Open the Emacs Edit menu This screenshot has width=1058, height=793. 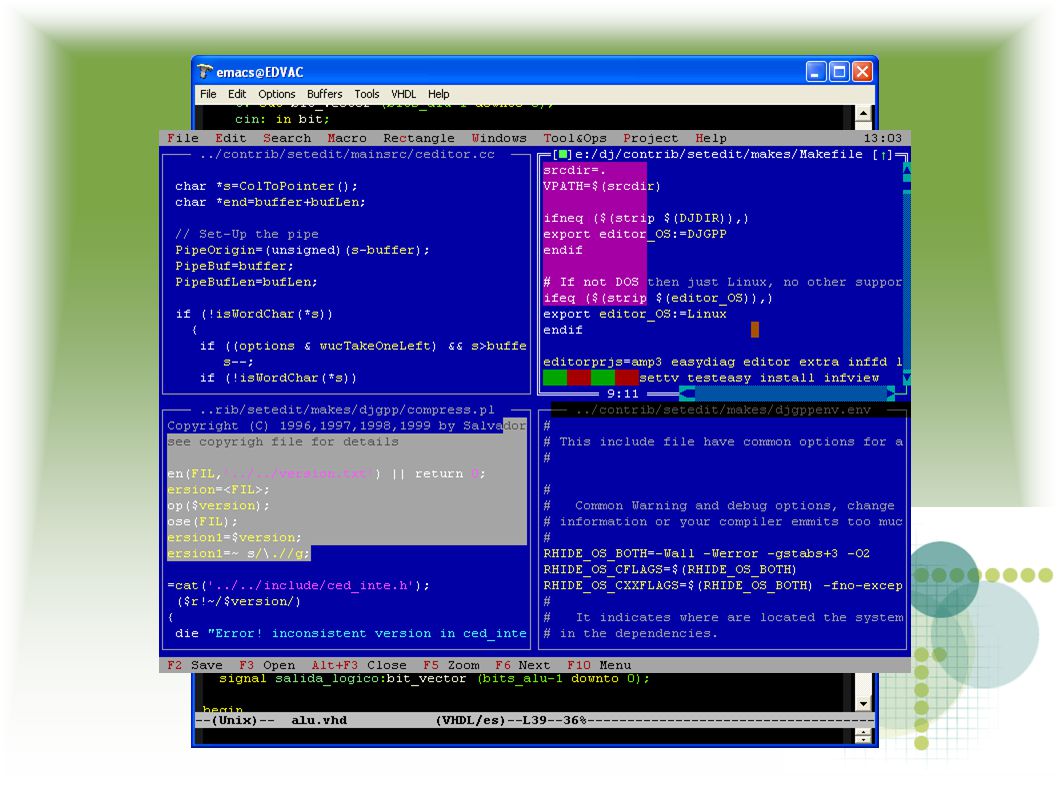[237, 94]
